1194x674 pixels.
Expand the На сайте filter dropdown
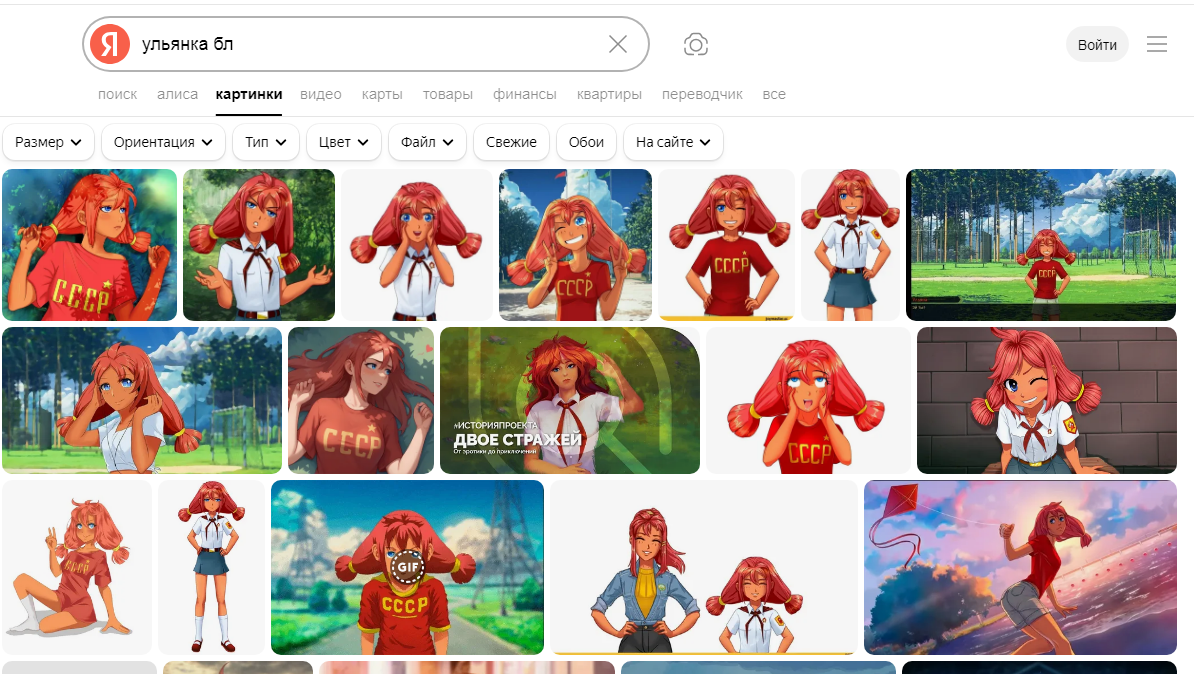pos(673,142)
